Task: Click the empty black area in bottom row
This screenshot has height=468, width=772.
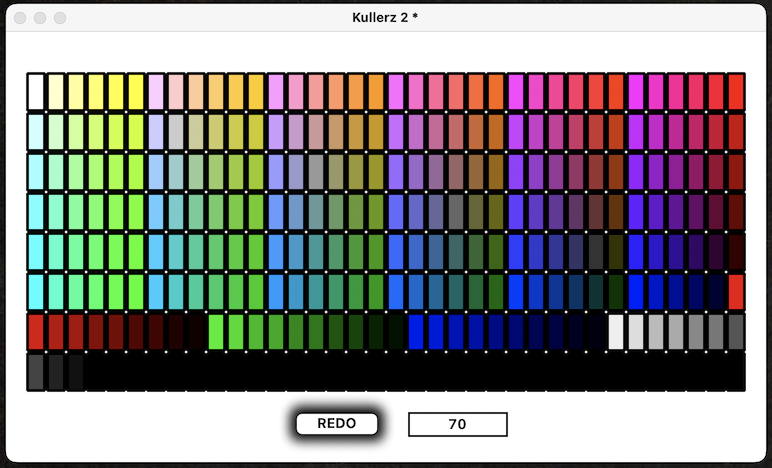Action: pos(400,372)
